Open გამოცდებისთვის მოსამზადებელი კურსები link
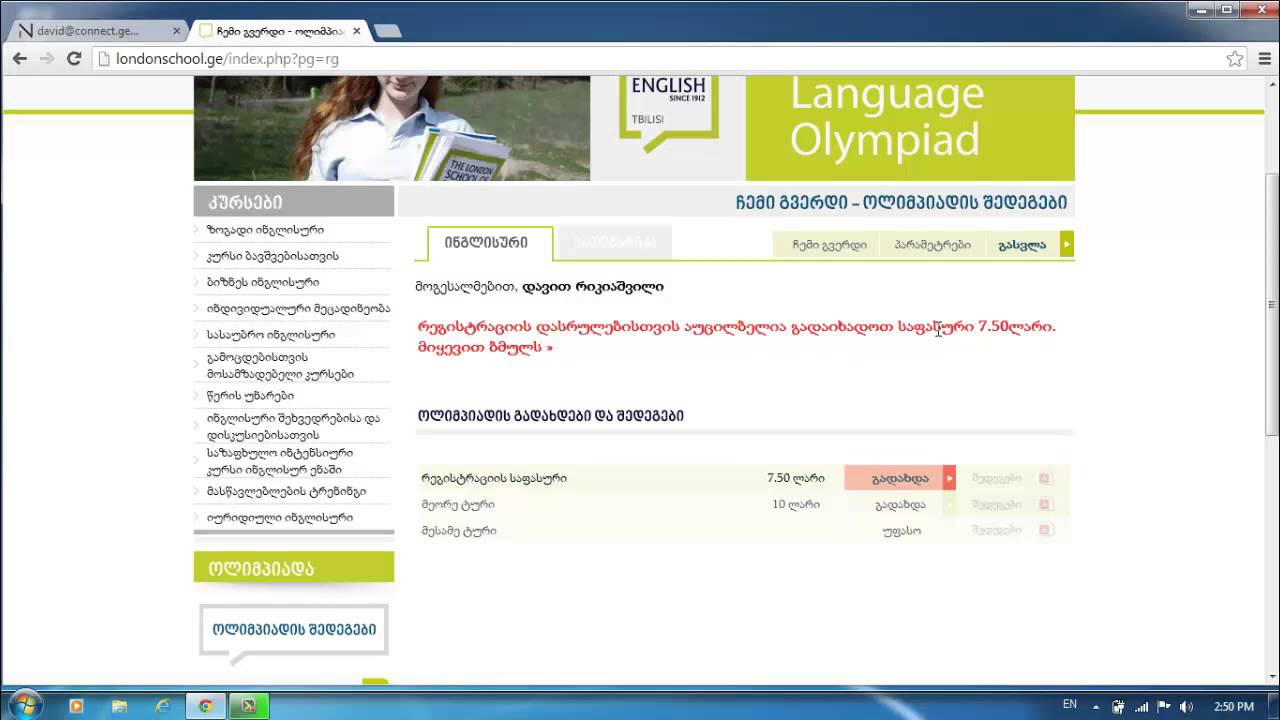The height and width of the screenshot is (720, 1280). point(280,365)
